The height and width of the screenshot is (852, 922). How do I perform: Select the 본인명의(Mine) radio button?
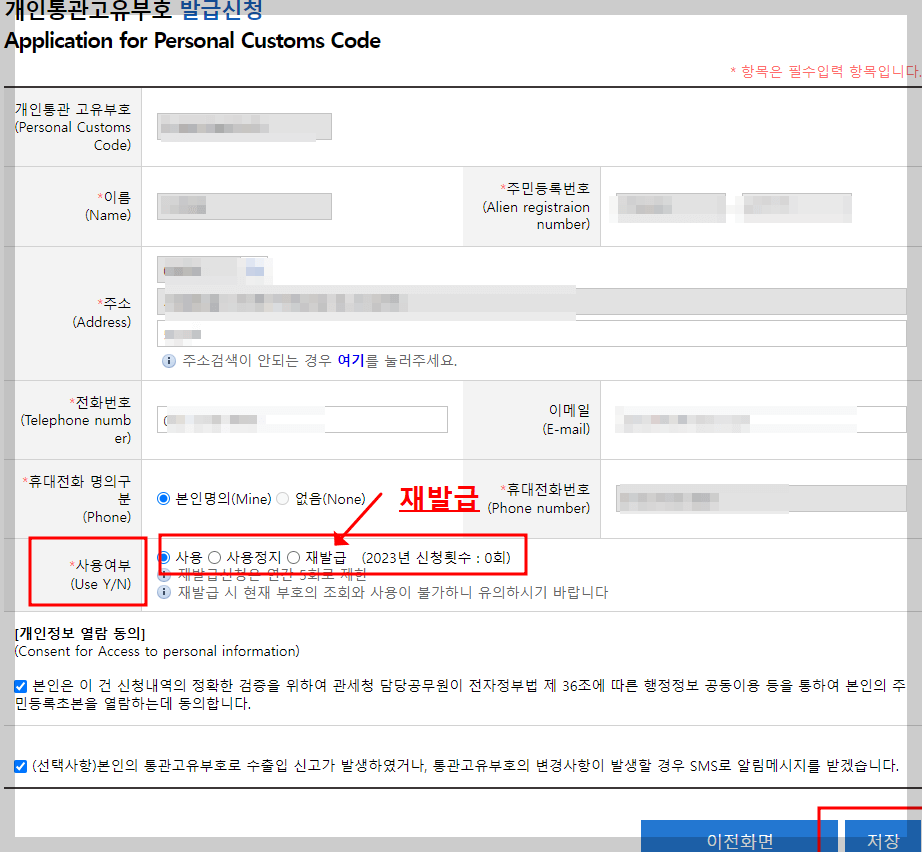(x=164, y=499)
